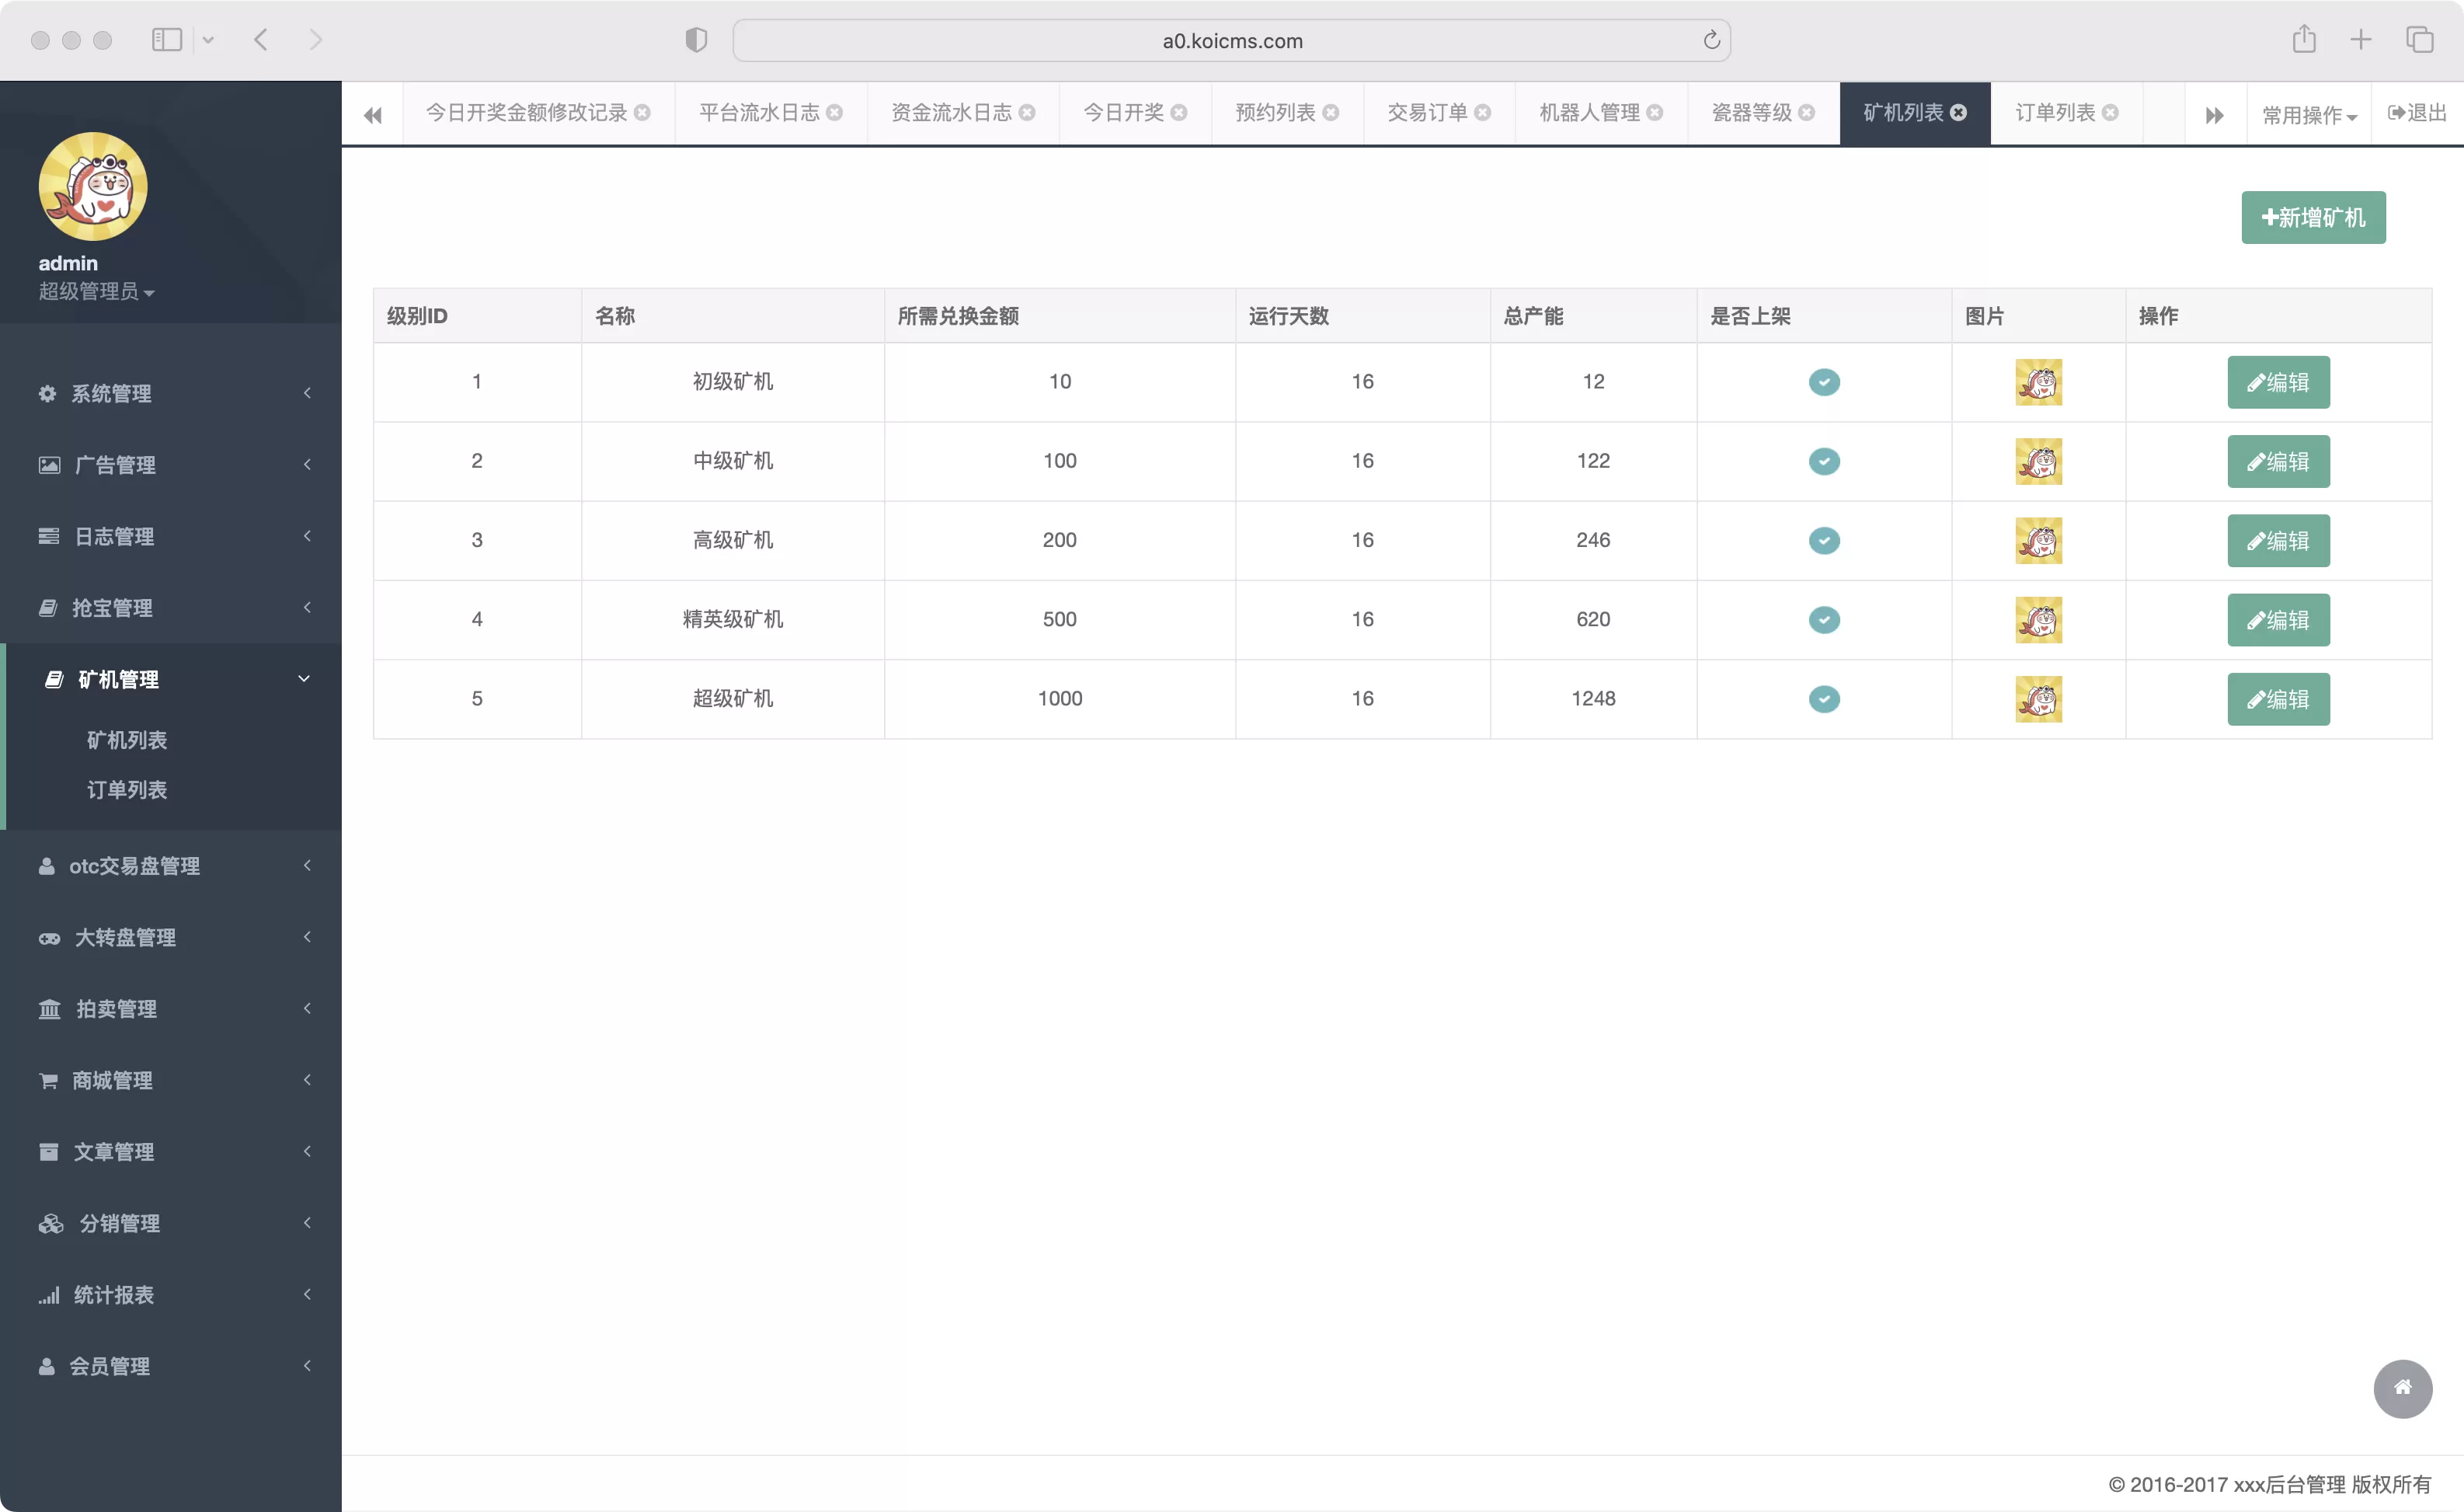Close the 交易订单 tab via its x icon
The image size is (2464, 1512).
tap(1483, 113)
